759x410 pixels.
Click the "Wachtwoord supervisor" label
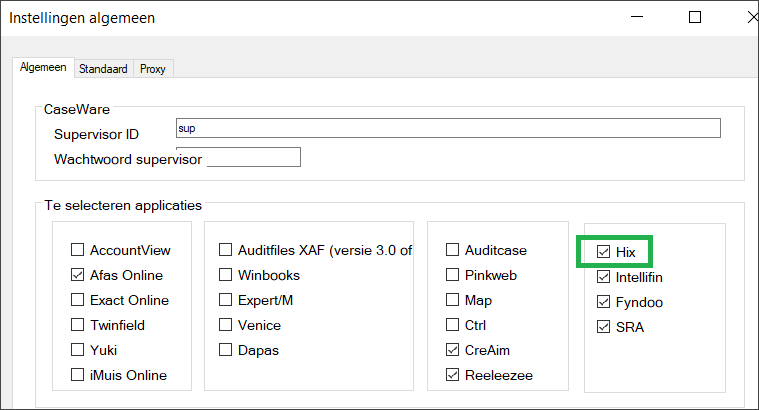(128, 159)
